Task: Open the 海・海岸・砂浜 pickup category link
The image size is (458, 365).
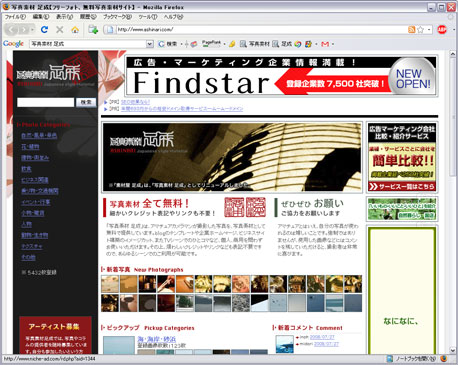Action: [157, 339]
